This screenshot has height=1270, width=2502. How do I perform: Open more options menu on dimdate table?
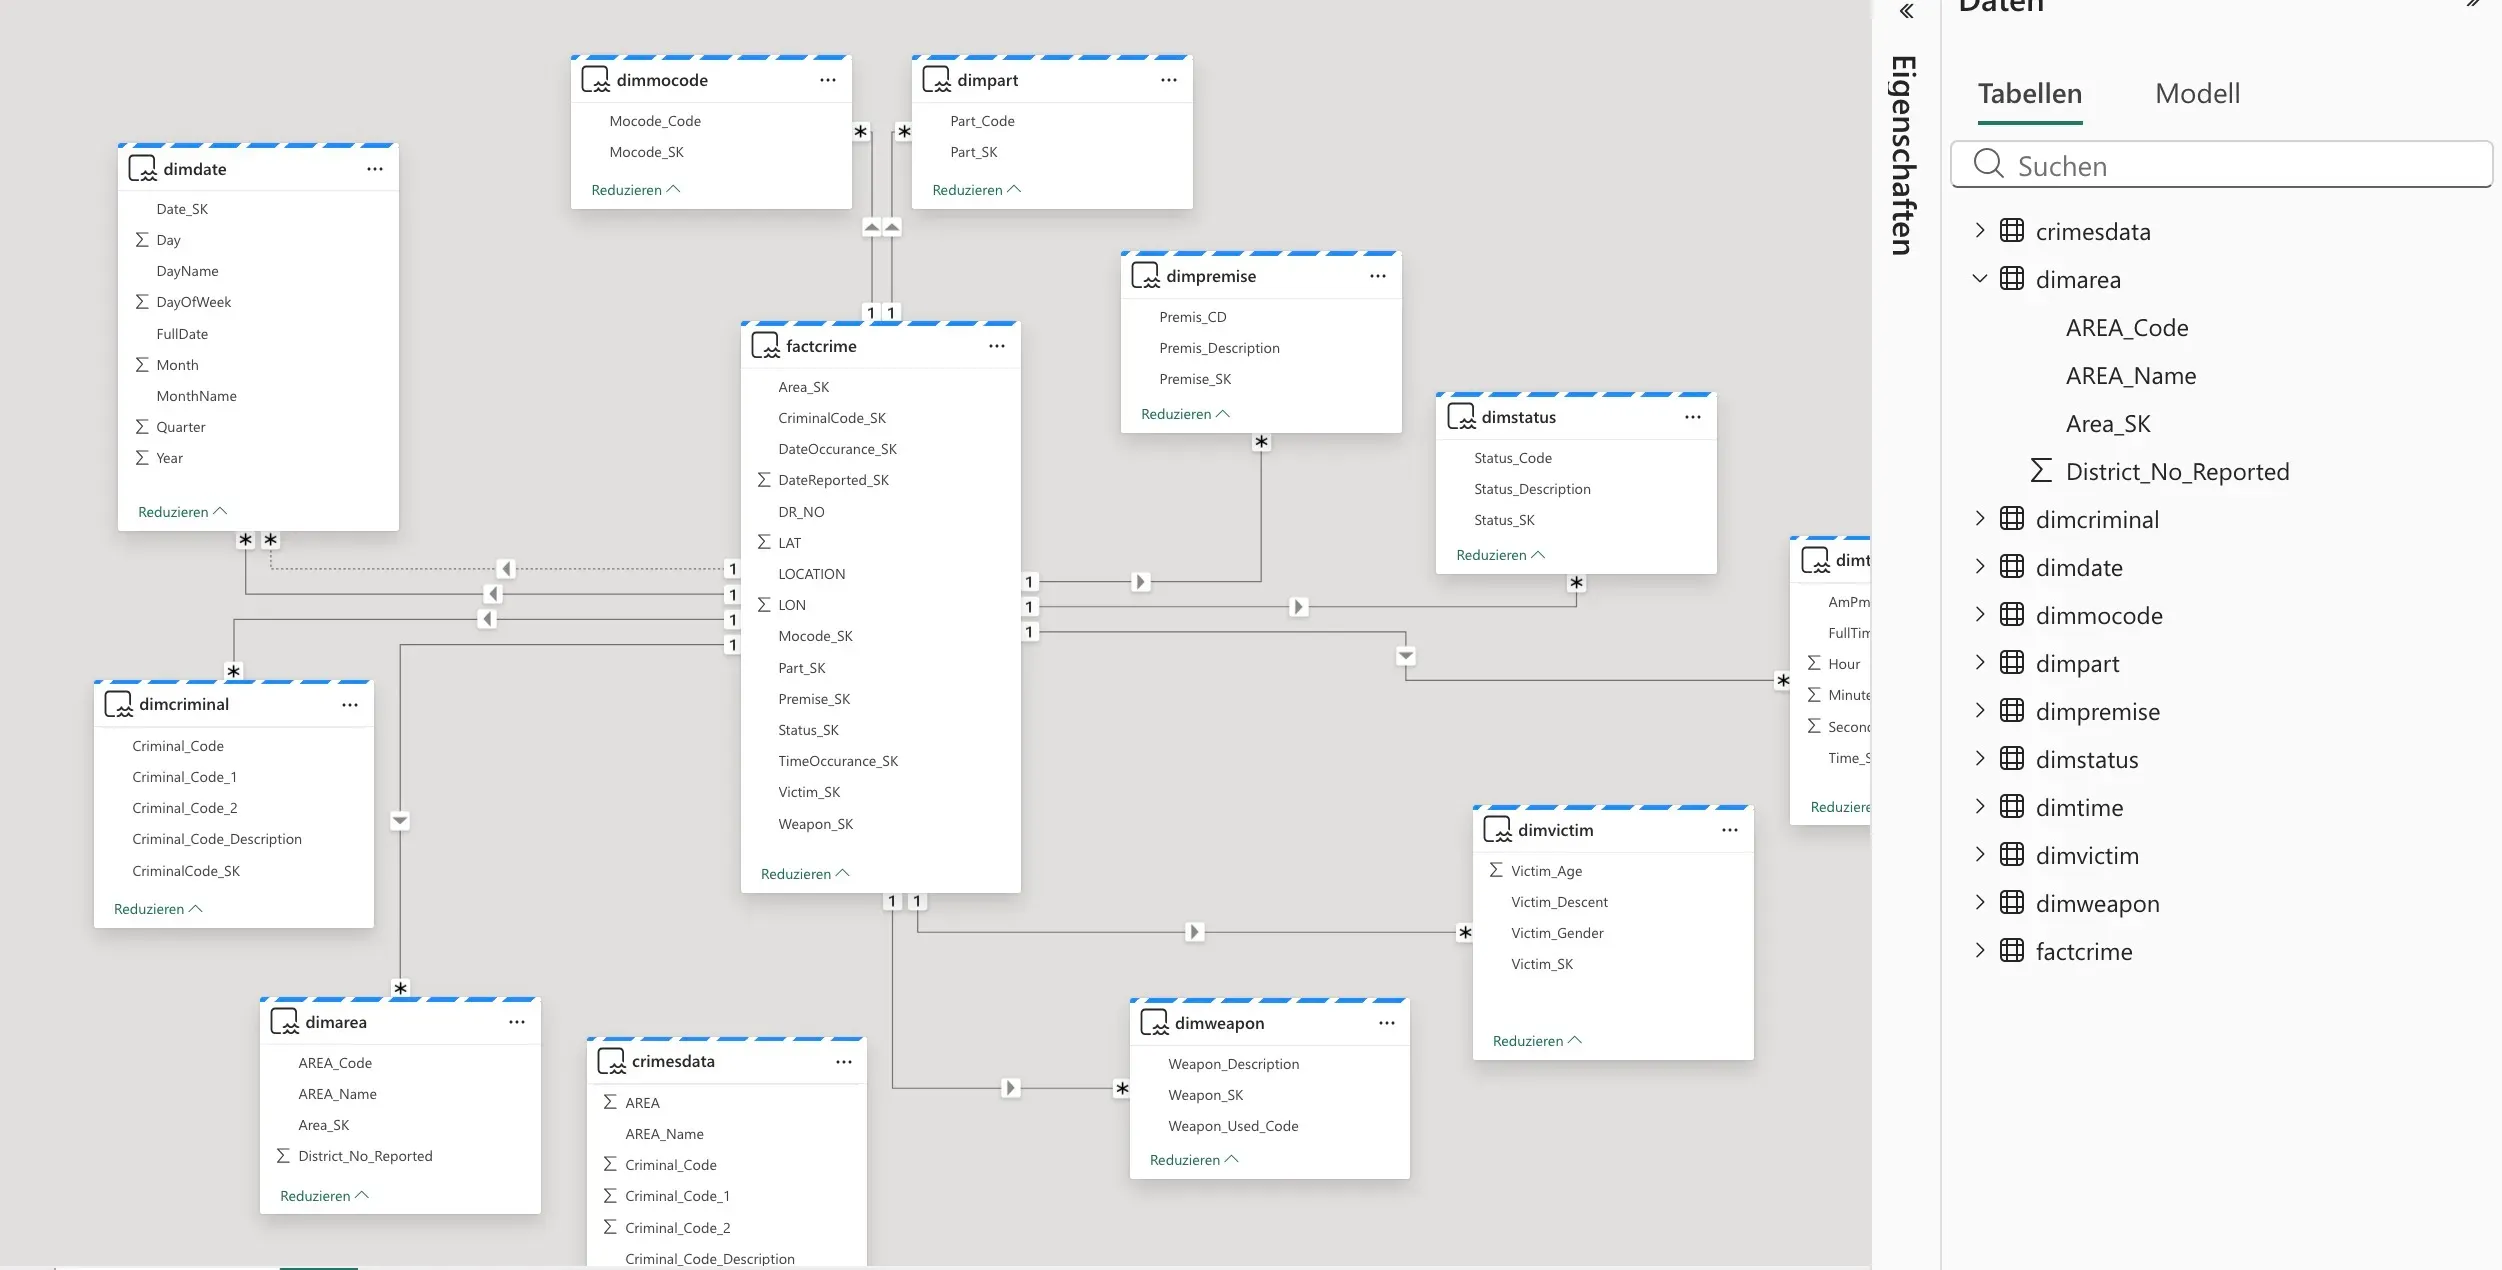(375, 168)
